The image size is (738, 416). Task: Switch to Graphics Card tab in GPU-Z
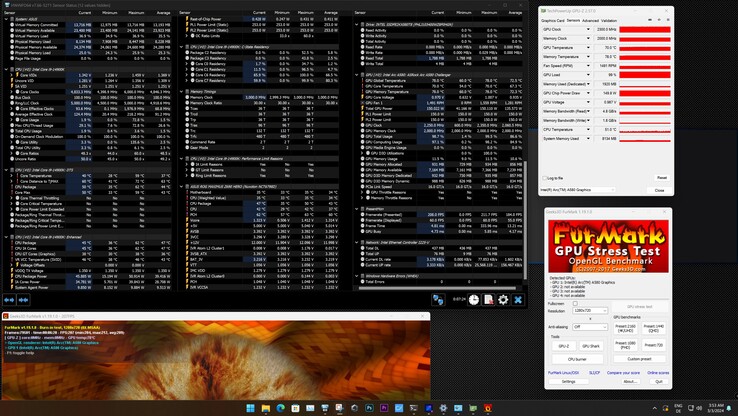553,21
